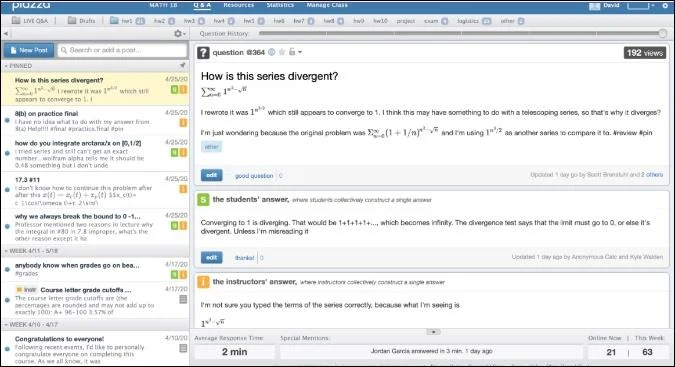
Task: Click the user avatar icon beside David
Action: click(x=594, y=6)
